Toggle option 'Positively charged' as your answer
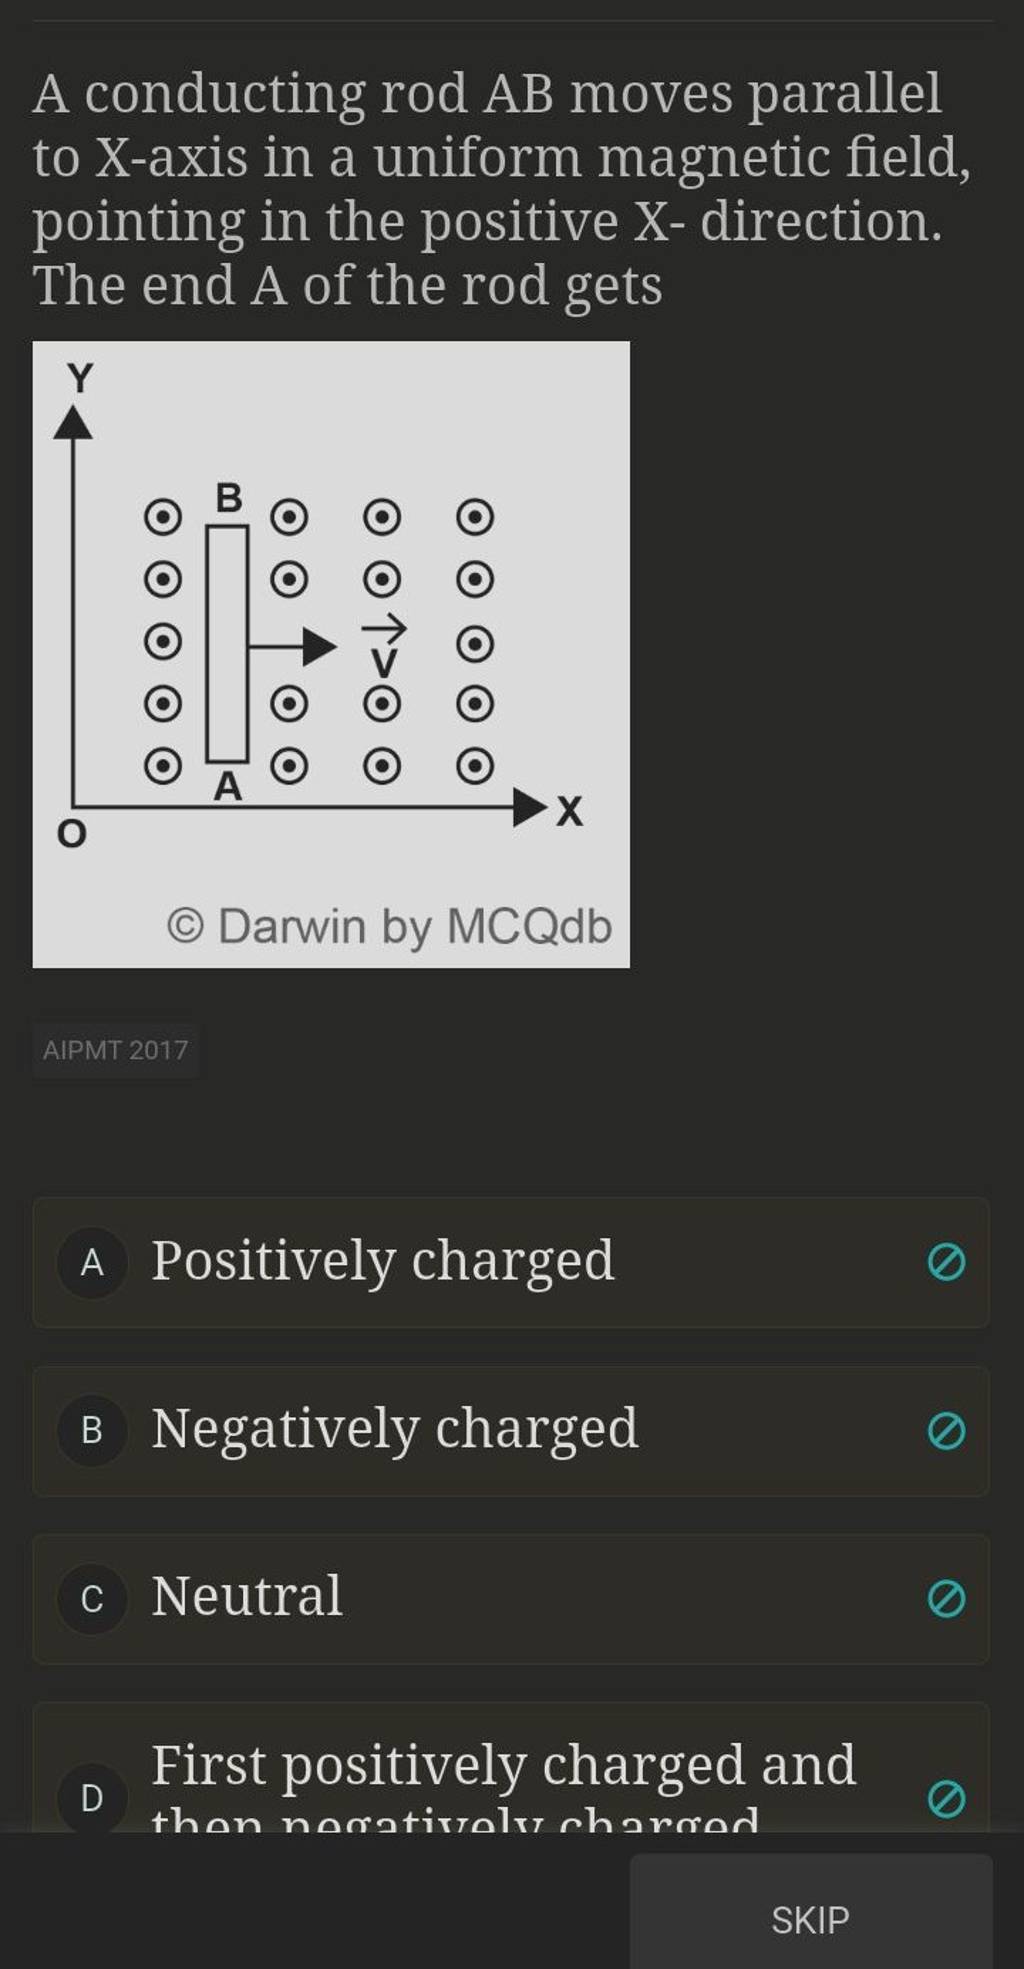The image size is (1024, 1969). click(450, 1263)
